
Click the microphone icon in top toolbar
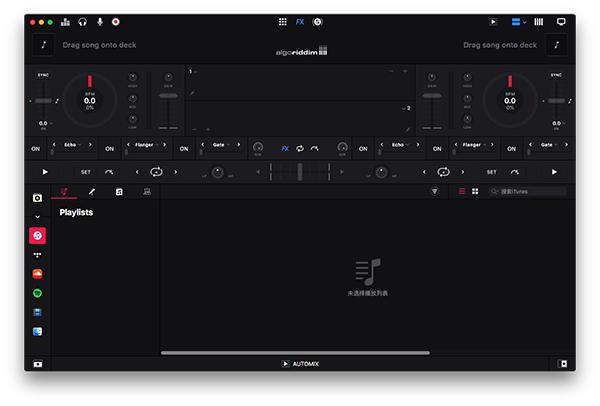tap(99, 21)
